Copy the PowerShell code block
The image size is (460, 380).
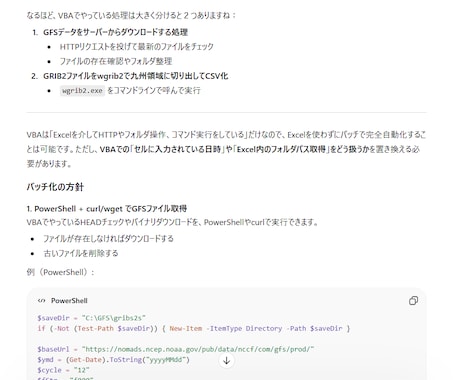point(413,301)
